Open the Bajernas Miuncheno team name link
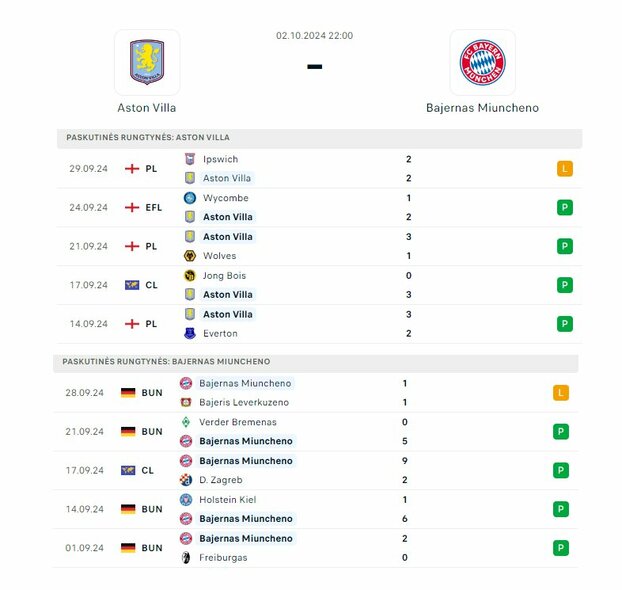Screen dimensions: 622x590 tap(482, 107)
